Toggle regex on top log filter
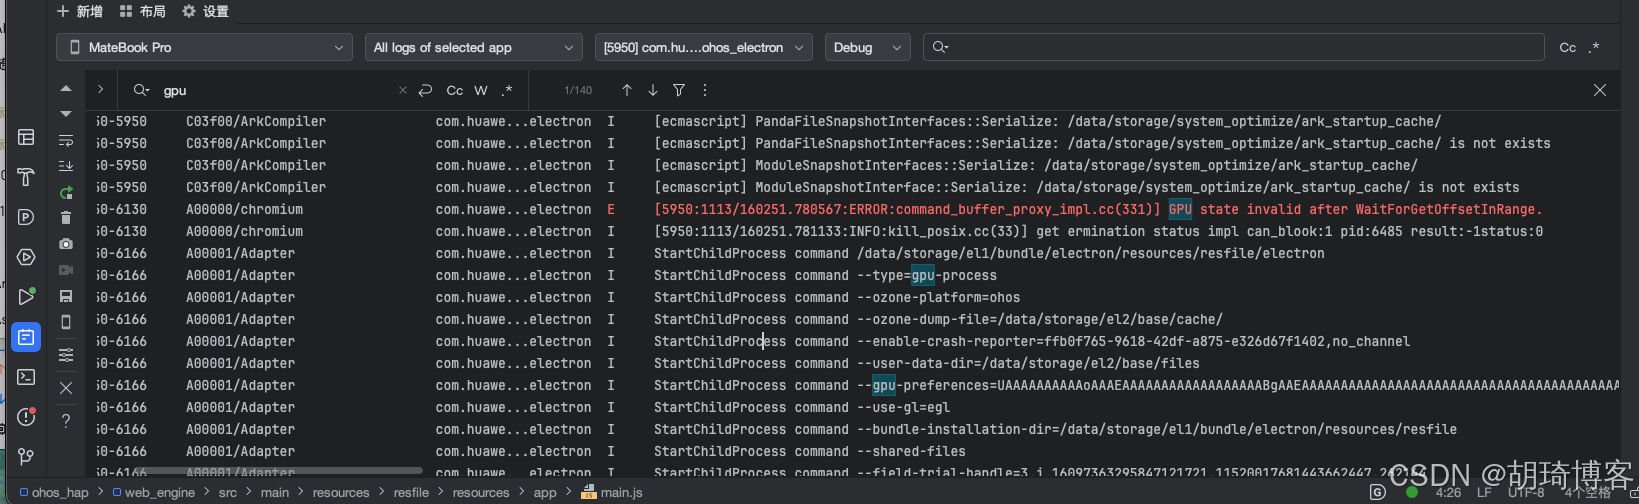 (x=1594, y=47)
